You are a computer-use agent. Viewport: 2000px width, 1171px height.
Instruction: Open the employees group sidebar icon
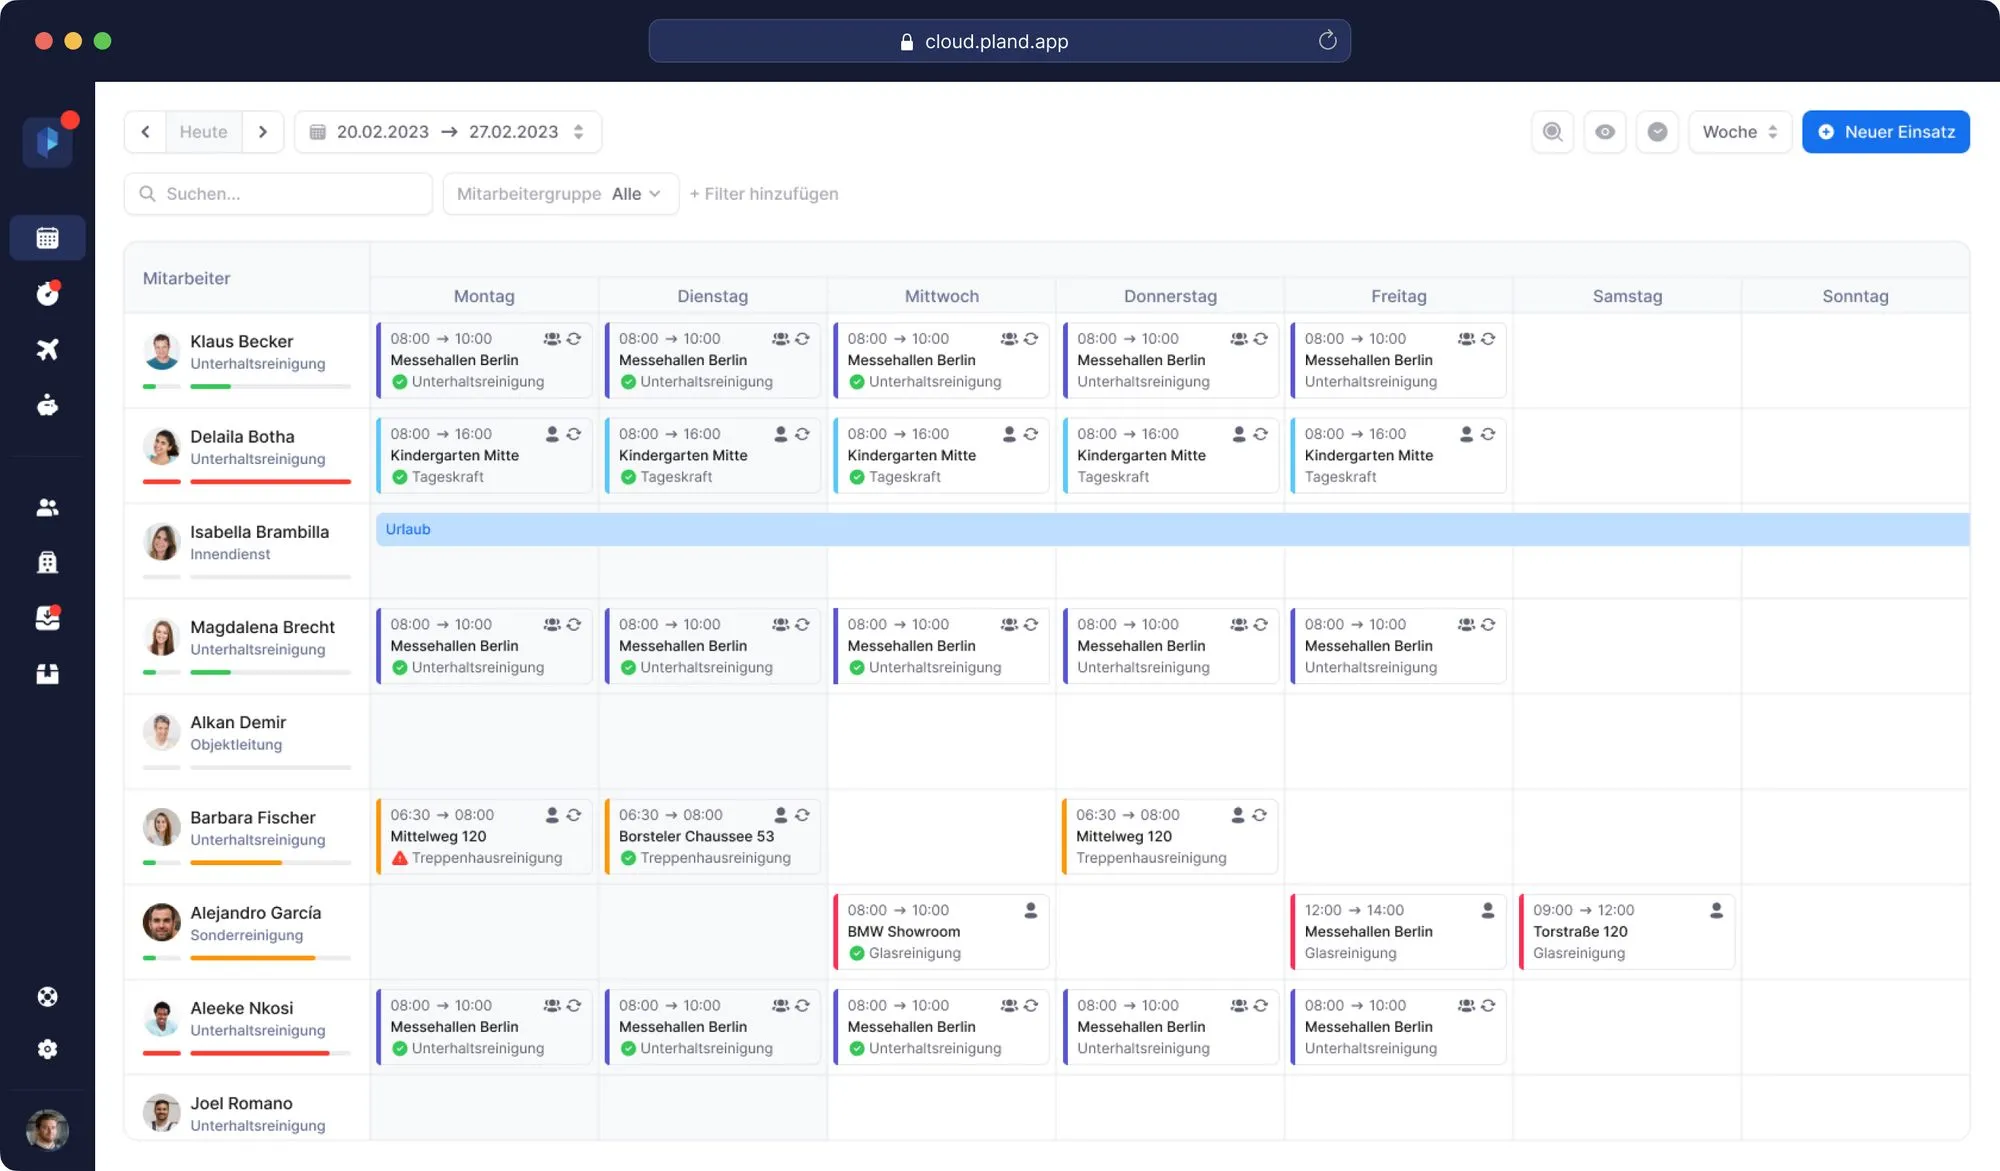point(47,508)
